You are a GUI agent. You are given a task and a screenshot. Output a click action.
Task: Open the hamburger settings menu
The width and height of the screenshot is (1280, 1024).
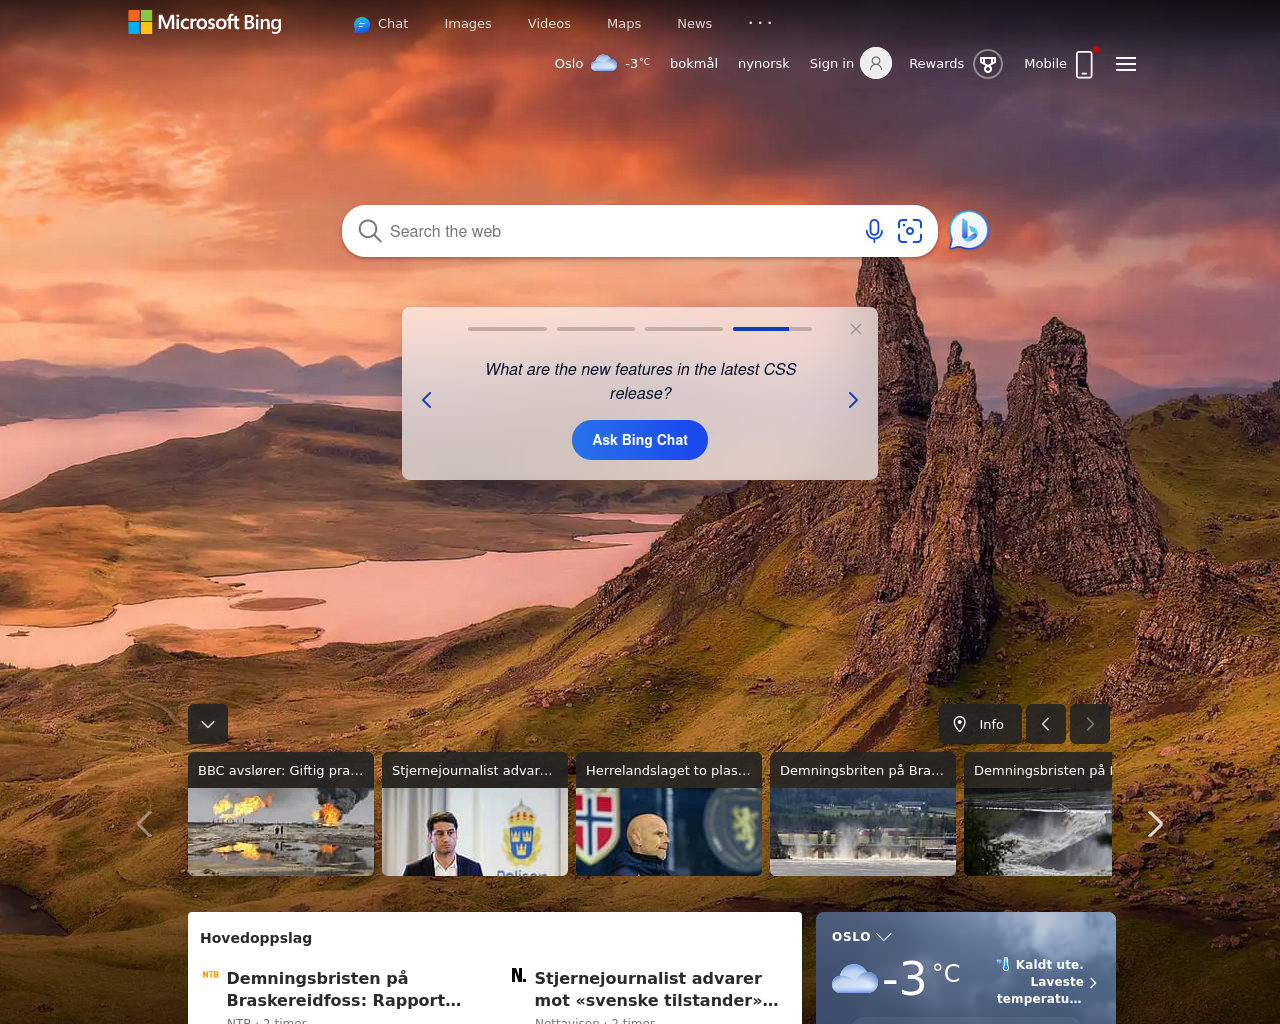[x=1126, y=64]
